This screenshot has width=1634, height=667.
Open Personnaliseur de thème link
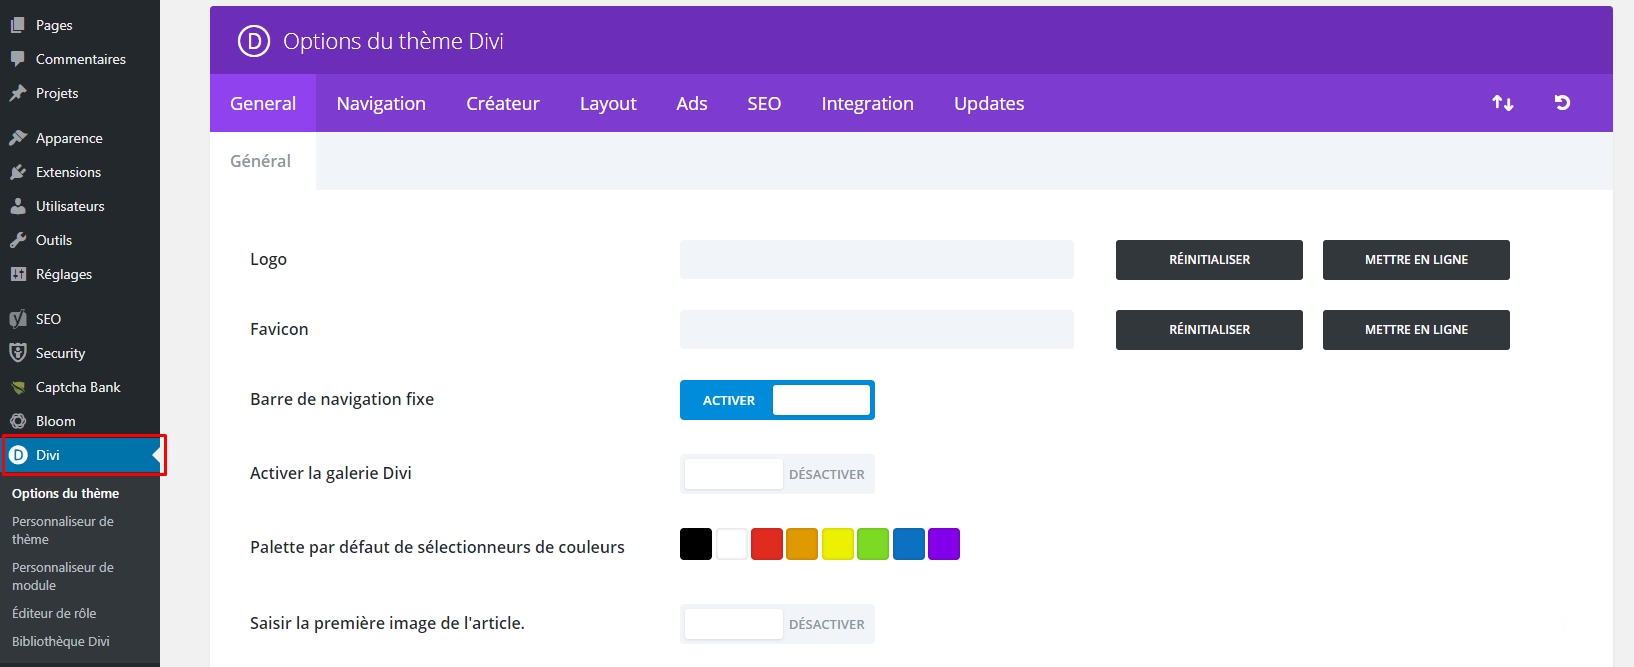click(x=63, y=530)
